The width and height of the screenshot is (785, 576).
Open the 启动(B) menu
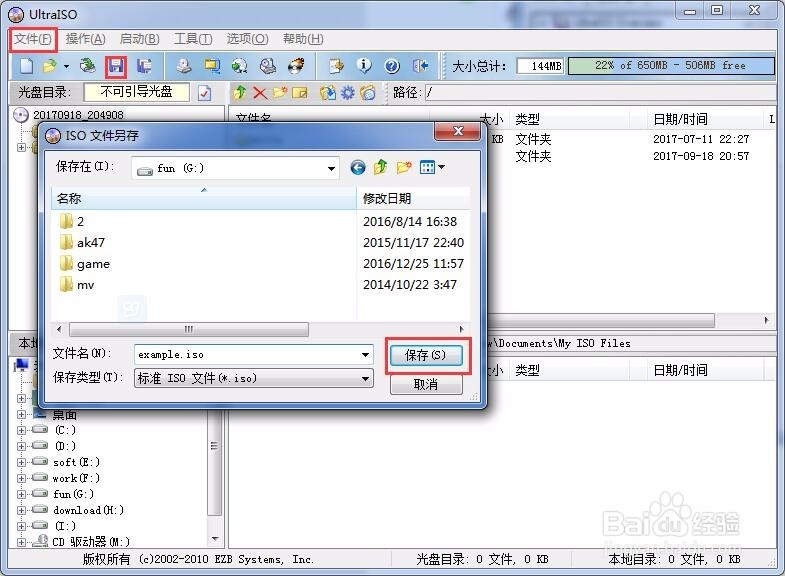click(x=140, y=39)
